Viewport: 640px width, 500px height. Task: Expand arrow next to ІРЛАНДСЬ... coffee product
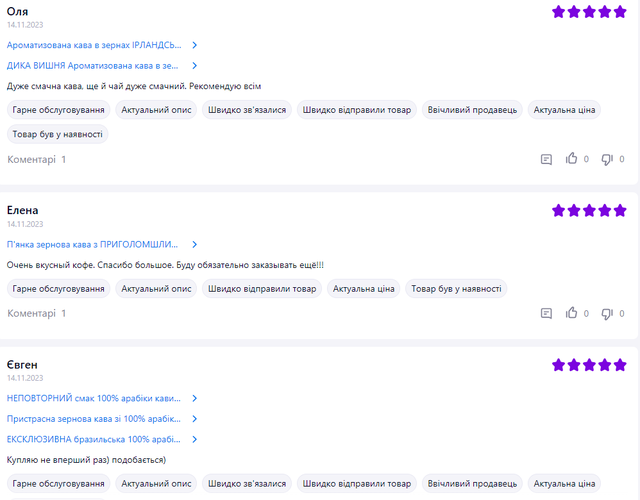195,45
